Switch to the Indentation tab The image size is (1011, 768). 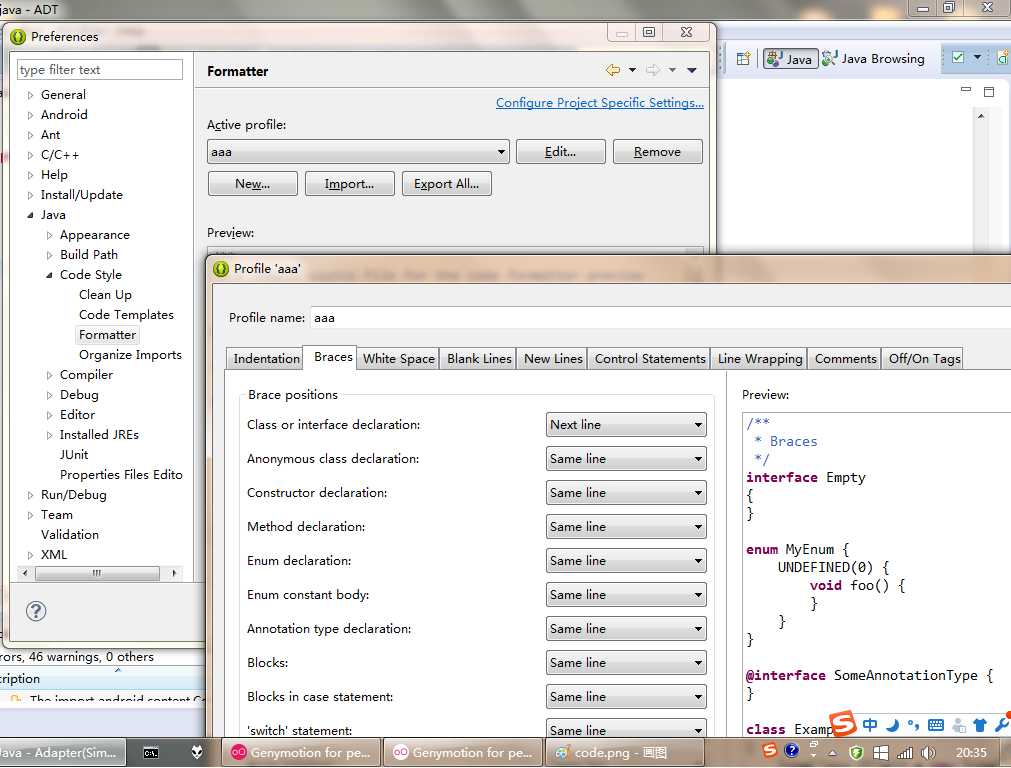click(266, 359)
